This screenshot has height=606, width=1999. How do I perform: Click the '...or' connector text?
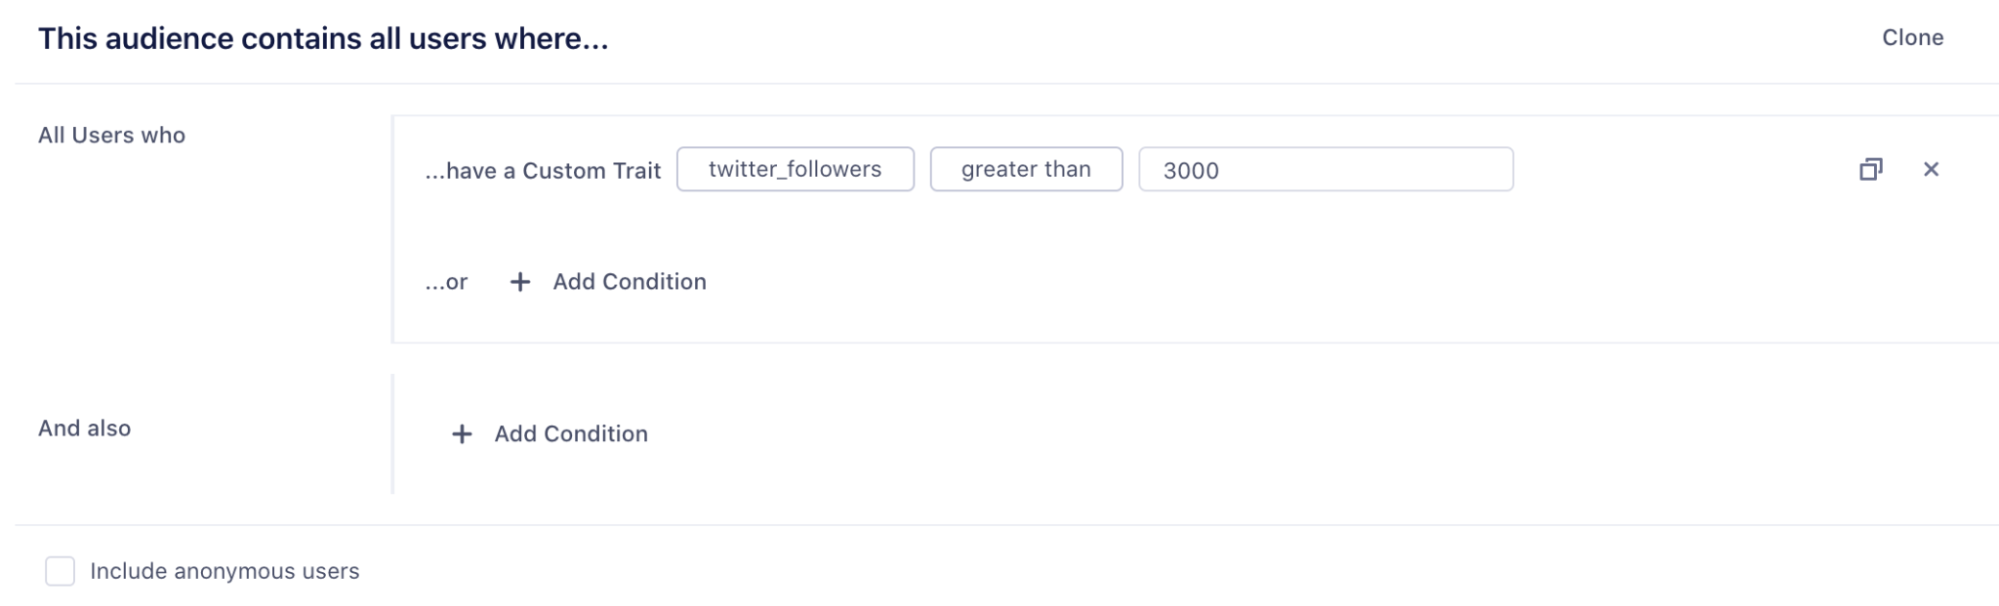(x=446, y=282)
